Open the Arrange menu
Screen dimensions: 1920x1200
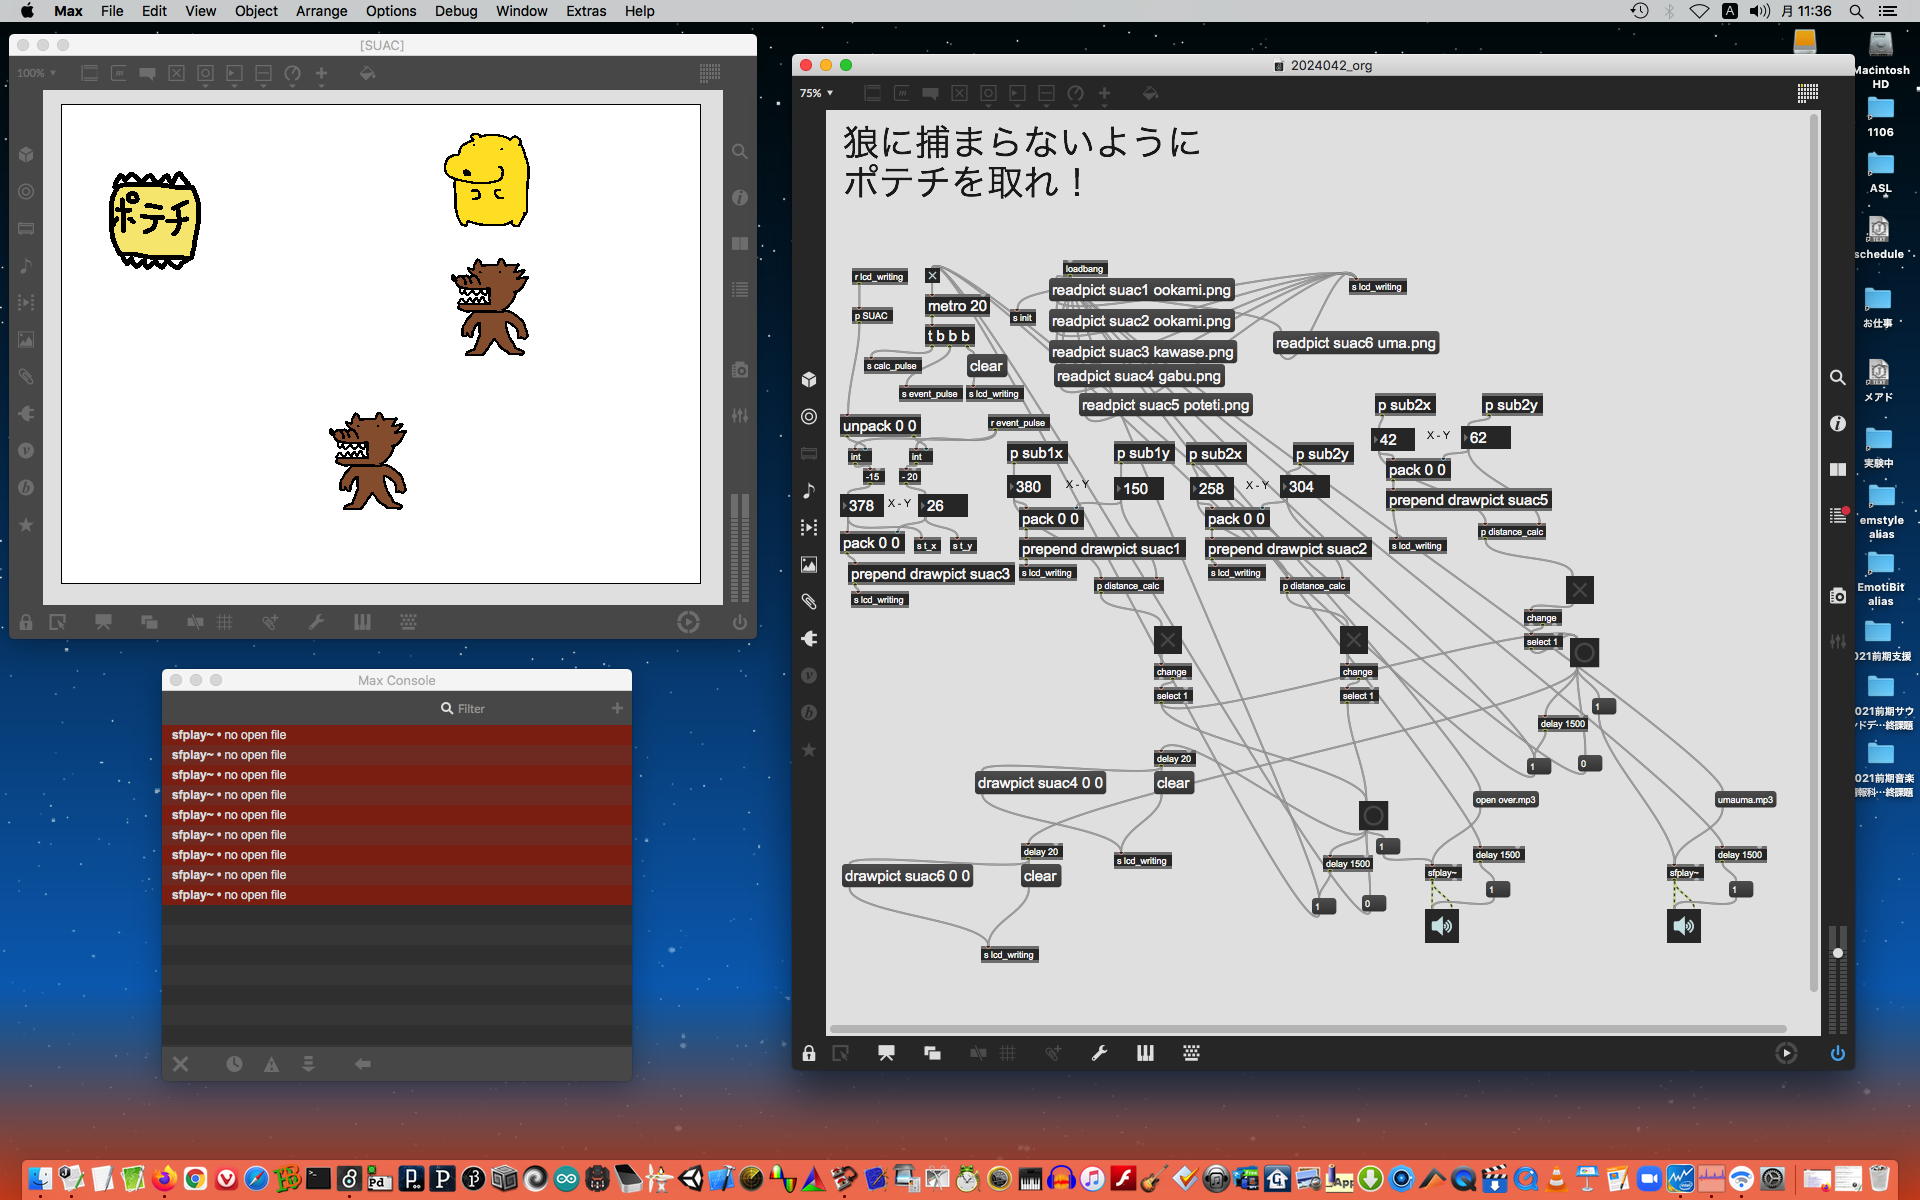[x=321, y=11]
